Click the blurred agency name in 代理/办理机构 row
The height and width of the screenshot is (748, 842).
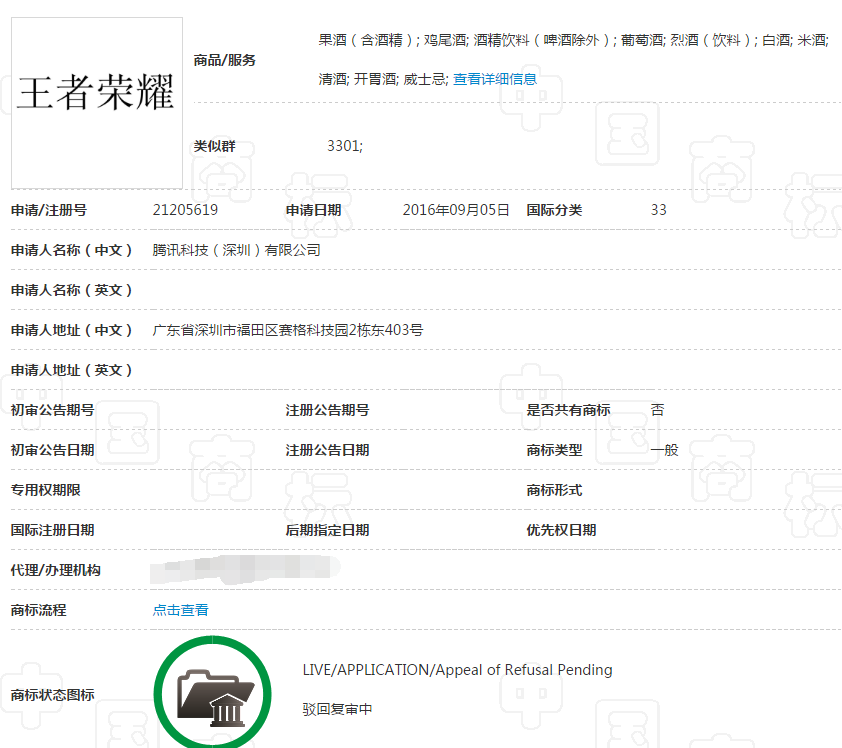click(x=240, y=570)
